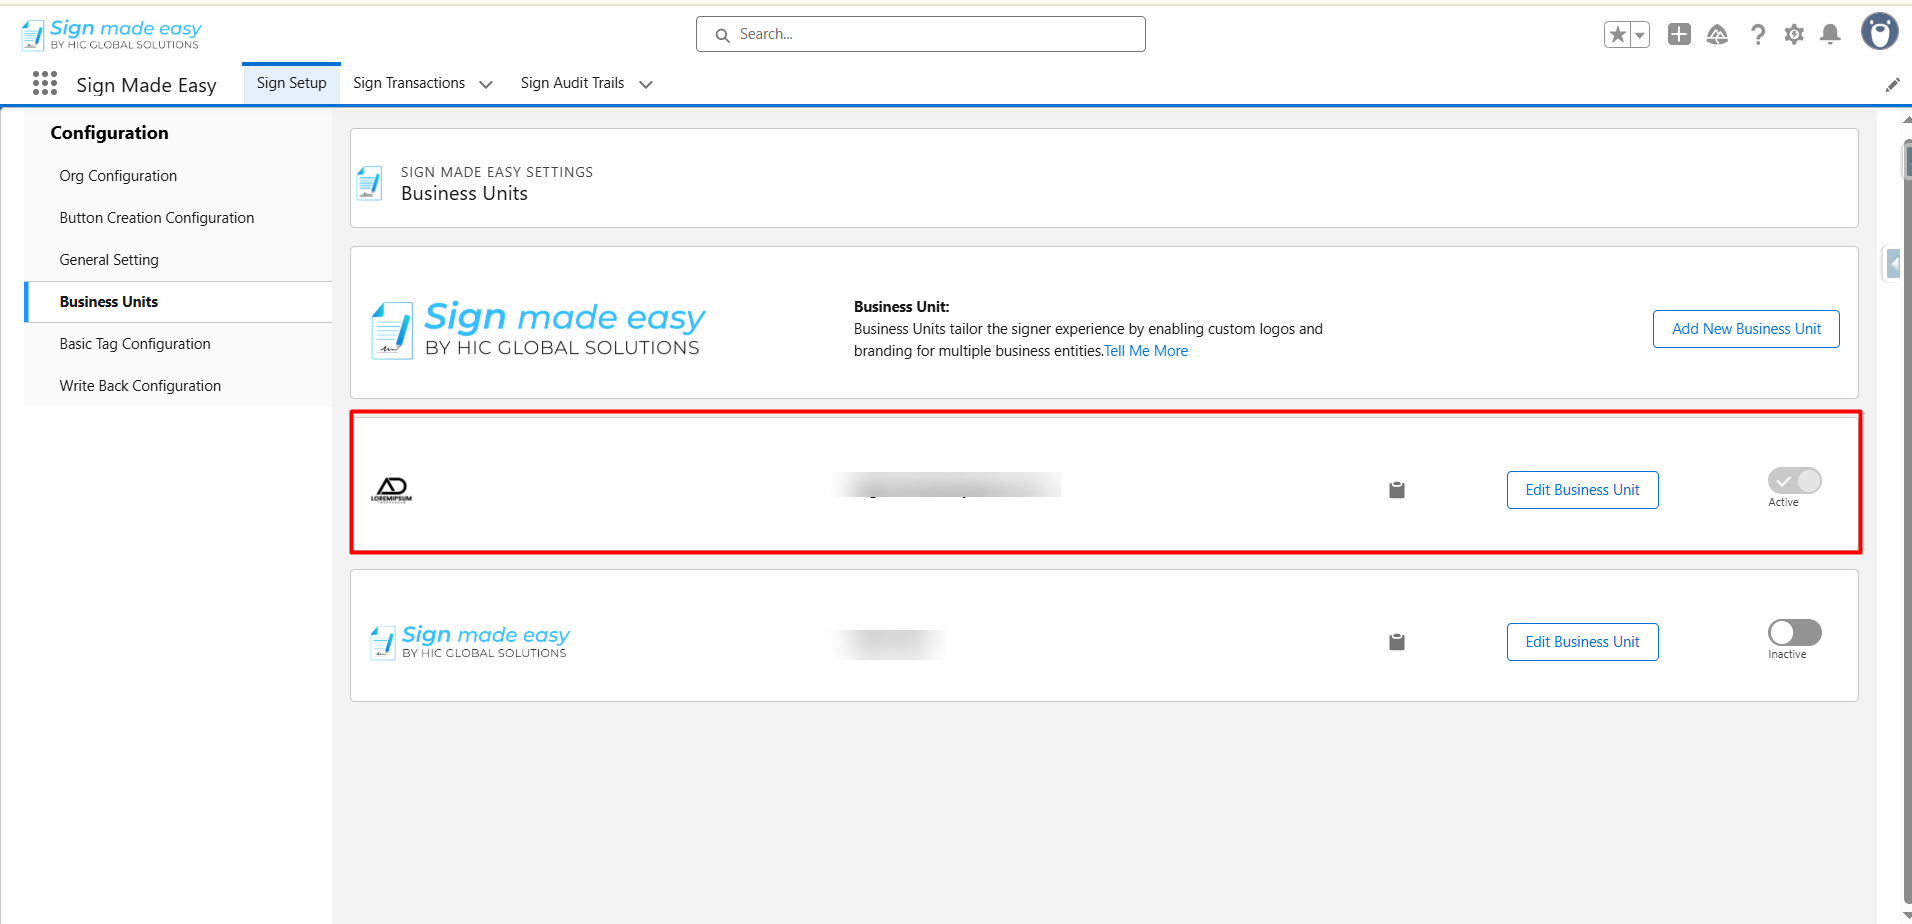Click the Sign Made Easy app name
1912x924 pixels.
coord(147,85)
